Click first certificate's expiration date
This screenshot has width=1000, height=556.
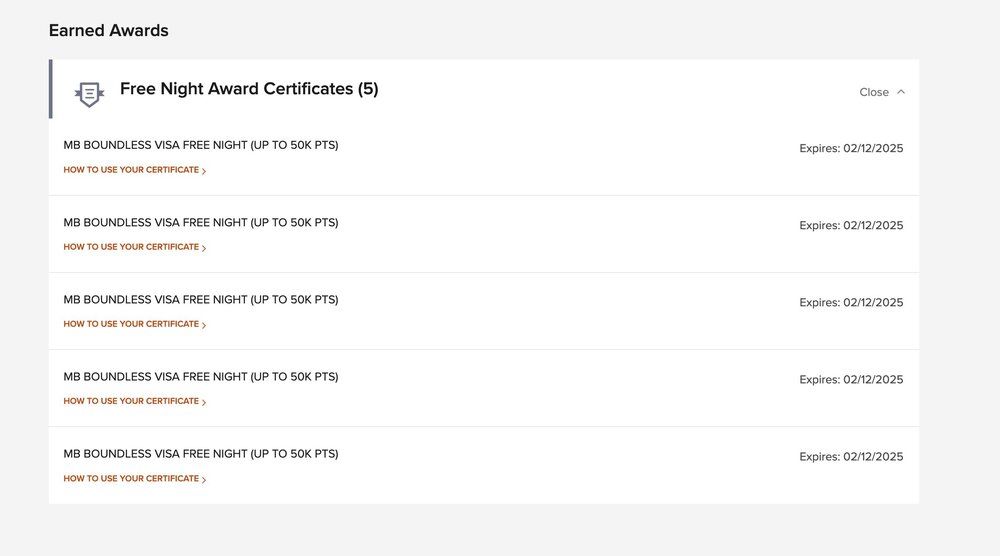(851, 148)
